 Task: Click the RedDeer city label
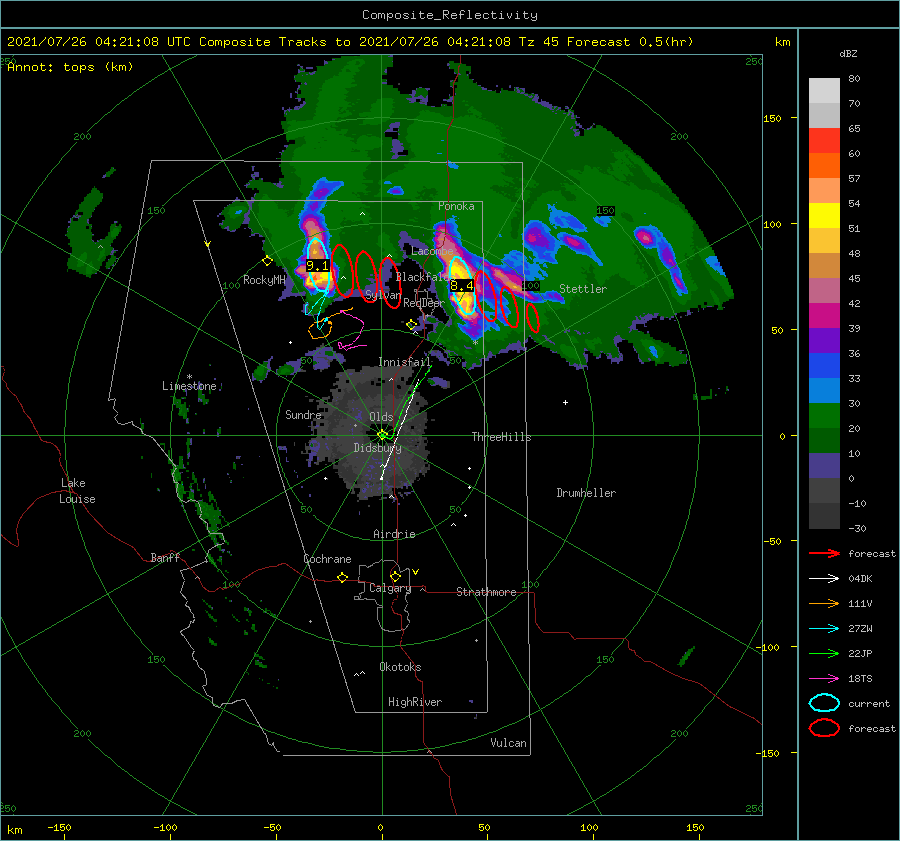(x=424, y=303)
